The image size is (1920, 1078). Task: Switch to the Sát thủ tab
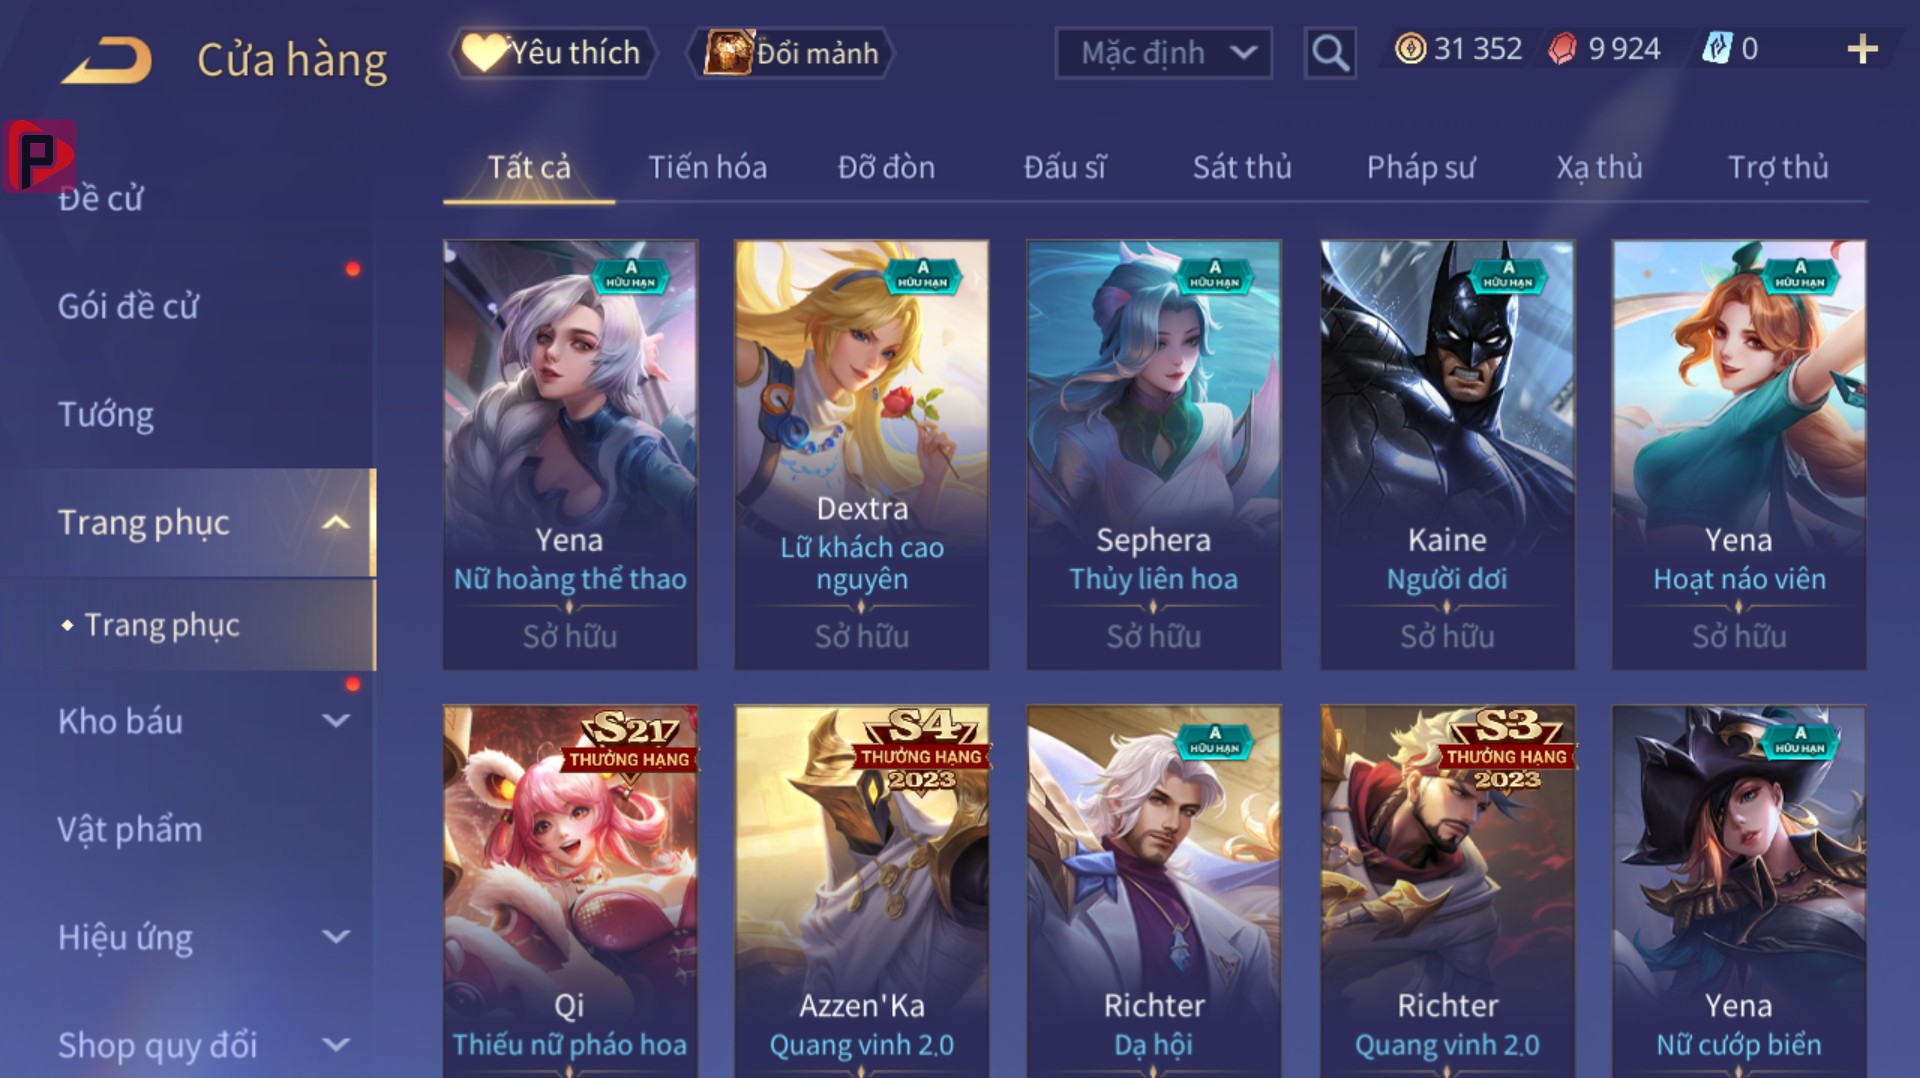tap(1242, 167)
